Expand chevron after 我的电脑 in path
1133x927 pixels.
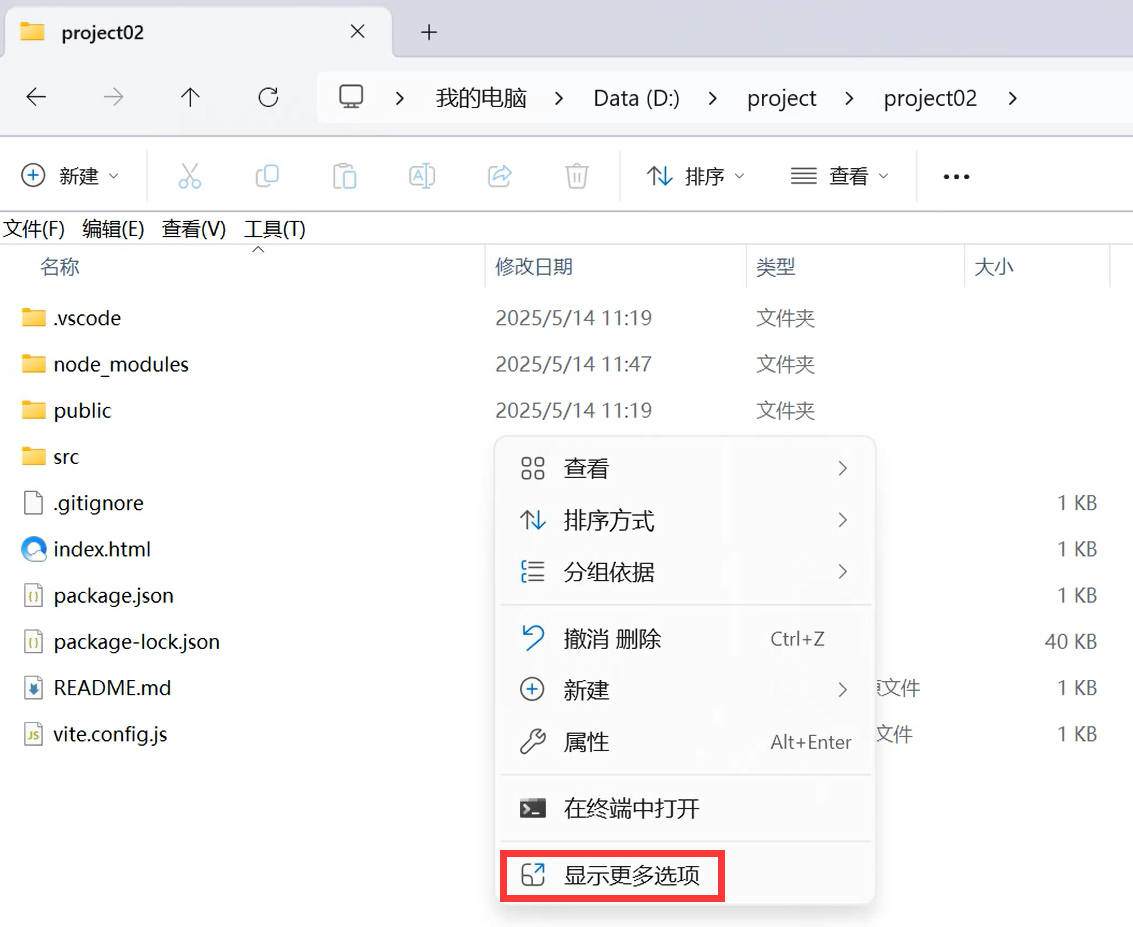(x=559, y=98)
